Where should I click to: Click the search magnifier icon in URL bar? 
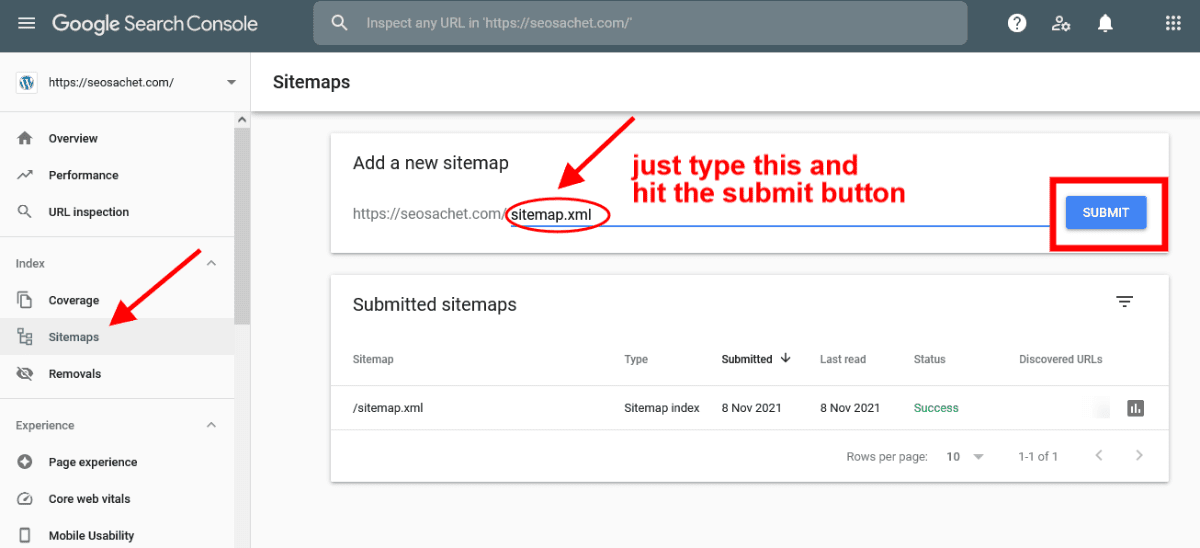[x=340, y=22]
